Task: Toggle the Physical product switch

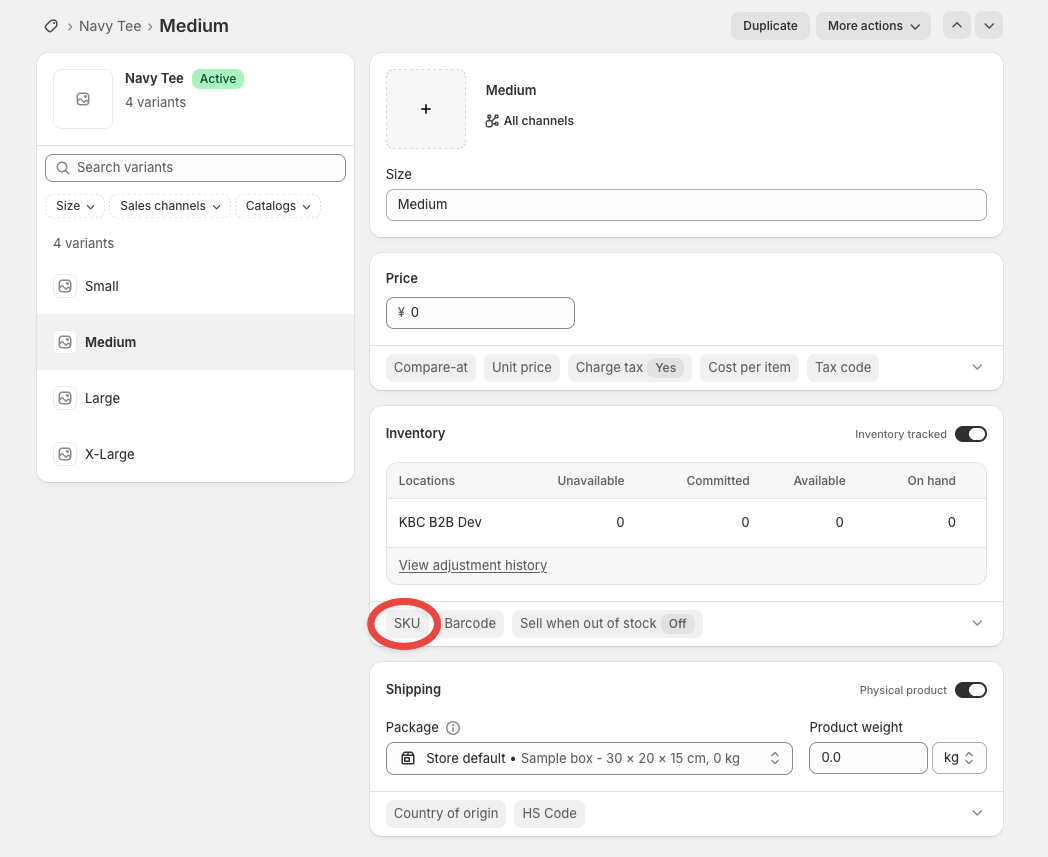Action: 970,690
